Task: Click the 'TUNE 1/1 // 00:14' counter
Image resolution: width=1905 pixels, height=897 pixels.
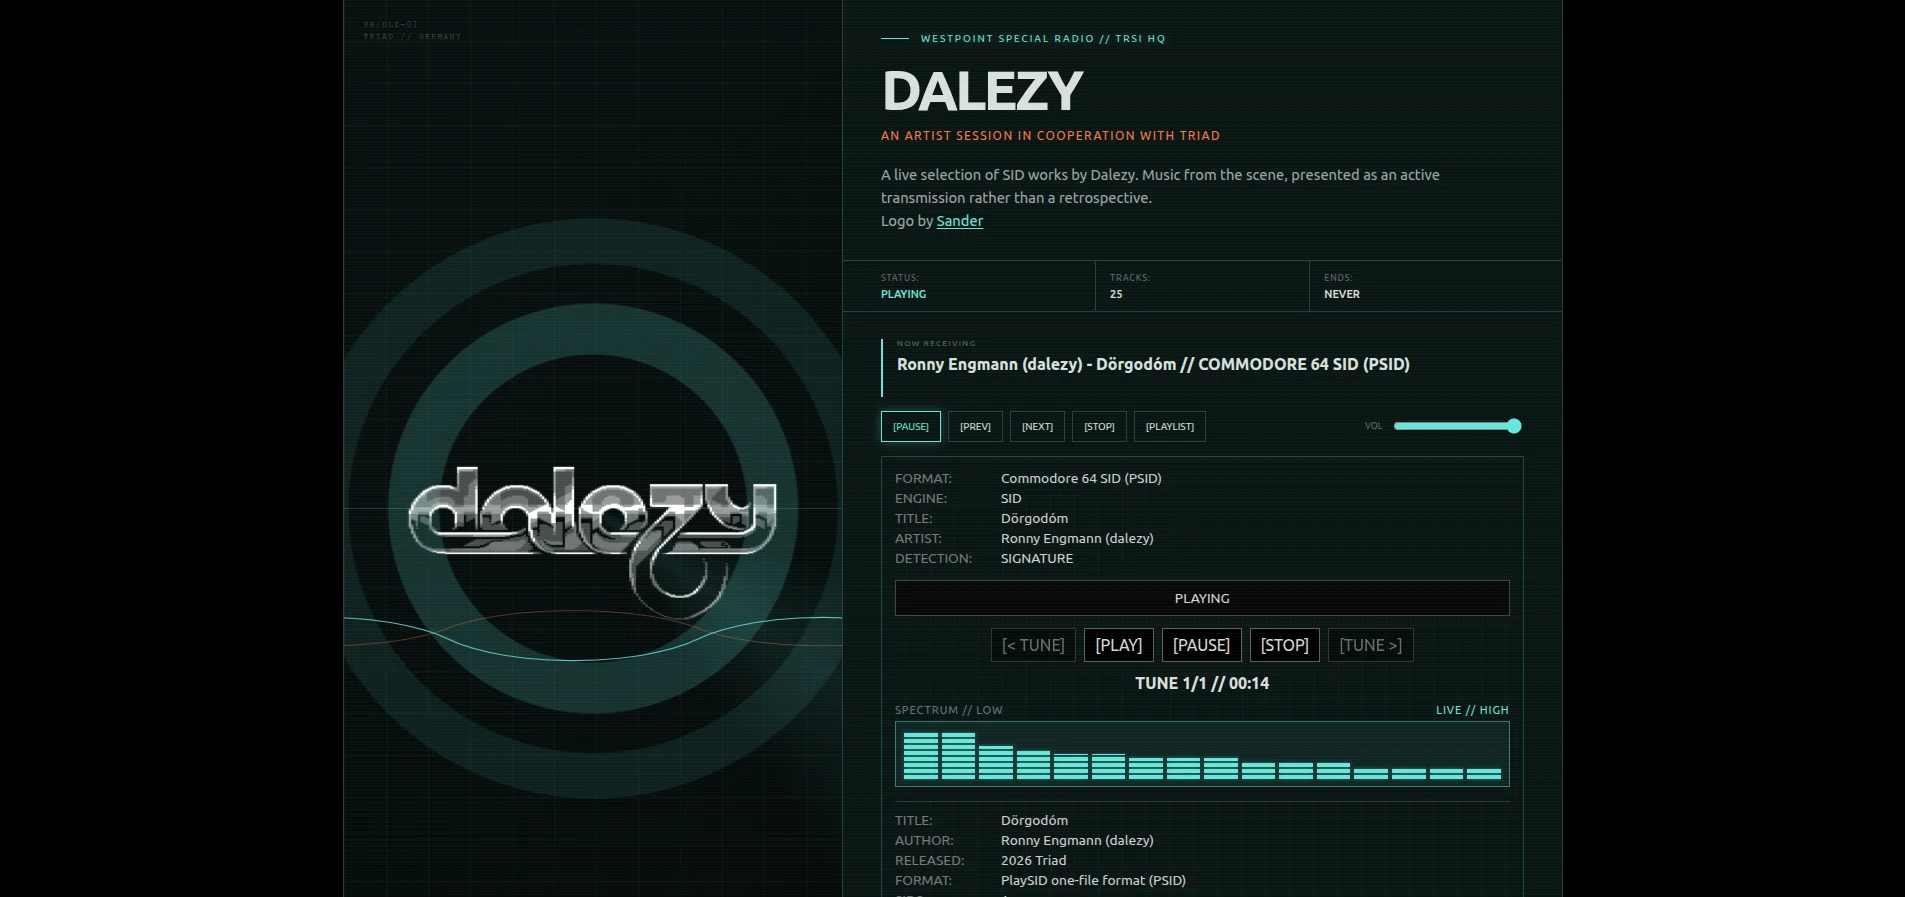Action: [x=1202, y=683]
